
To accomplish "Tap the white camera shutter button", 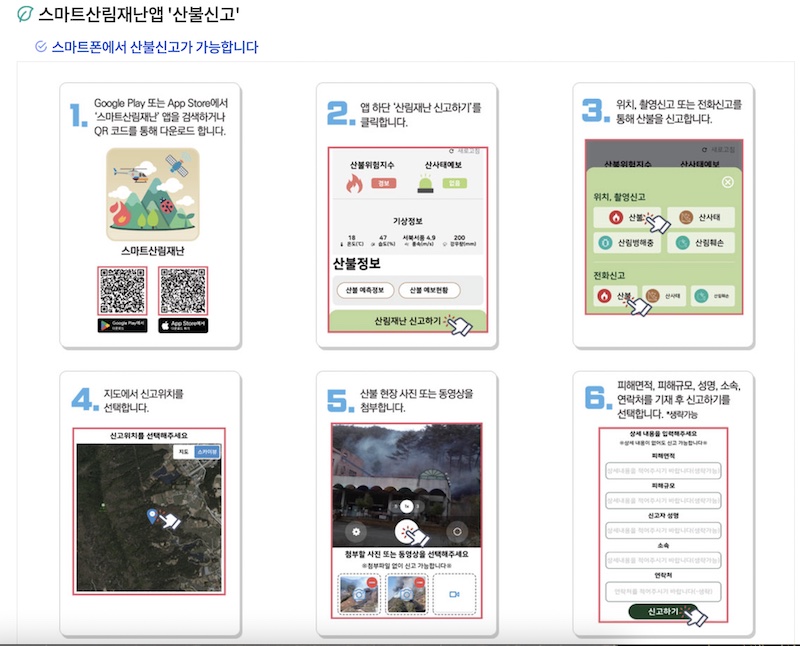I will coord(407,532).
